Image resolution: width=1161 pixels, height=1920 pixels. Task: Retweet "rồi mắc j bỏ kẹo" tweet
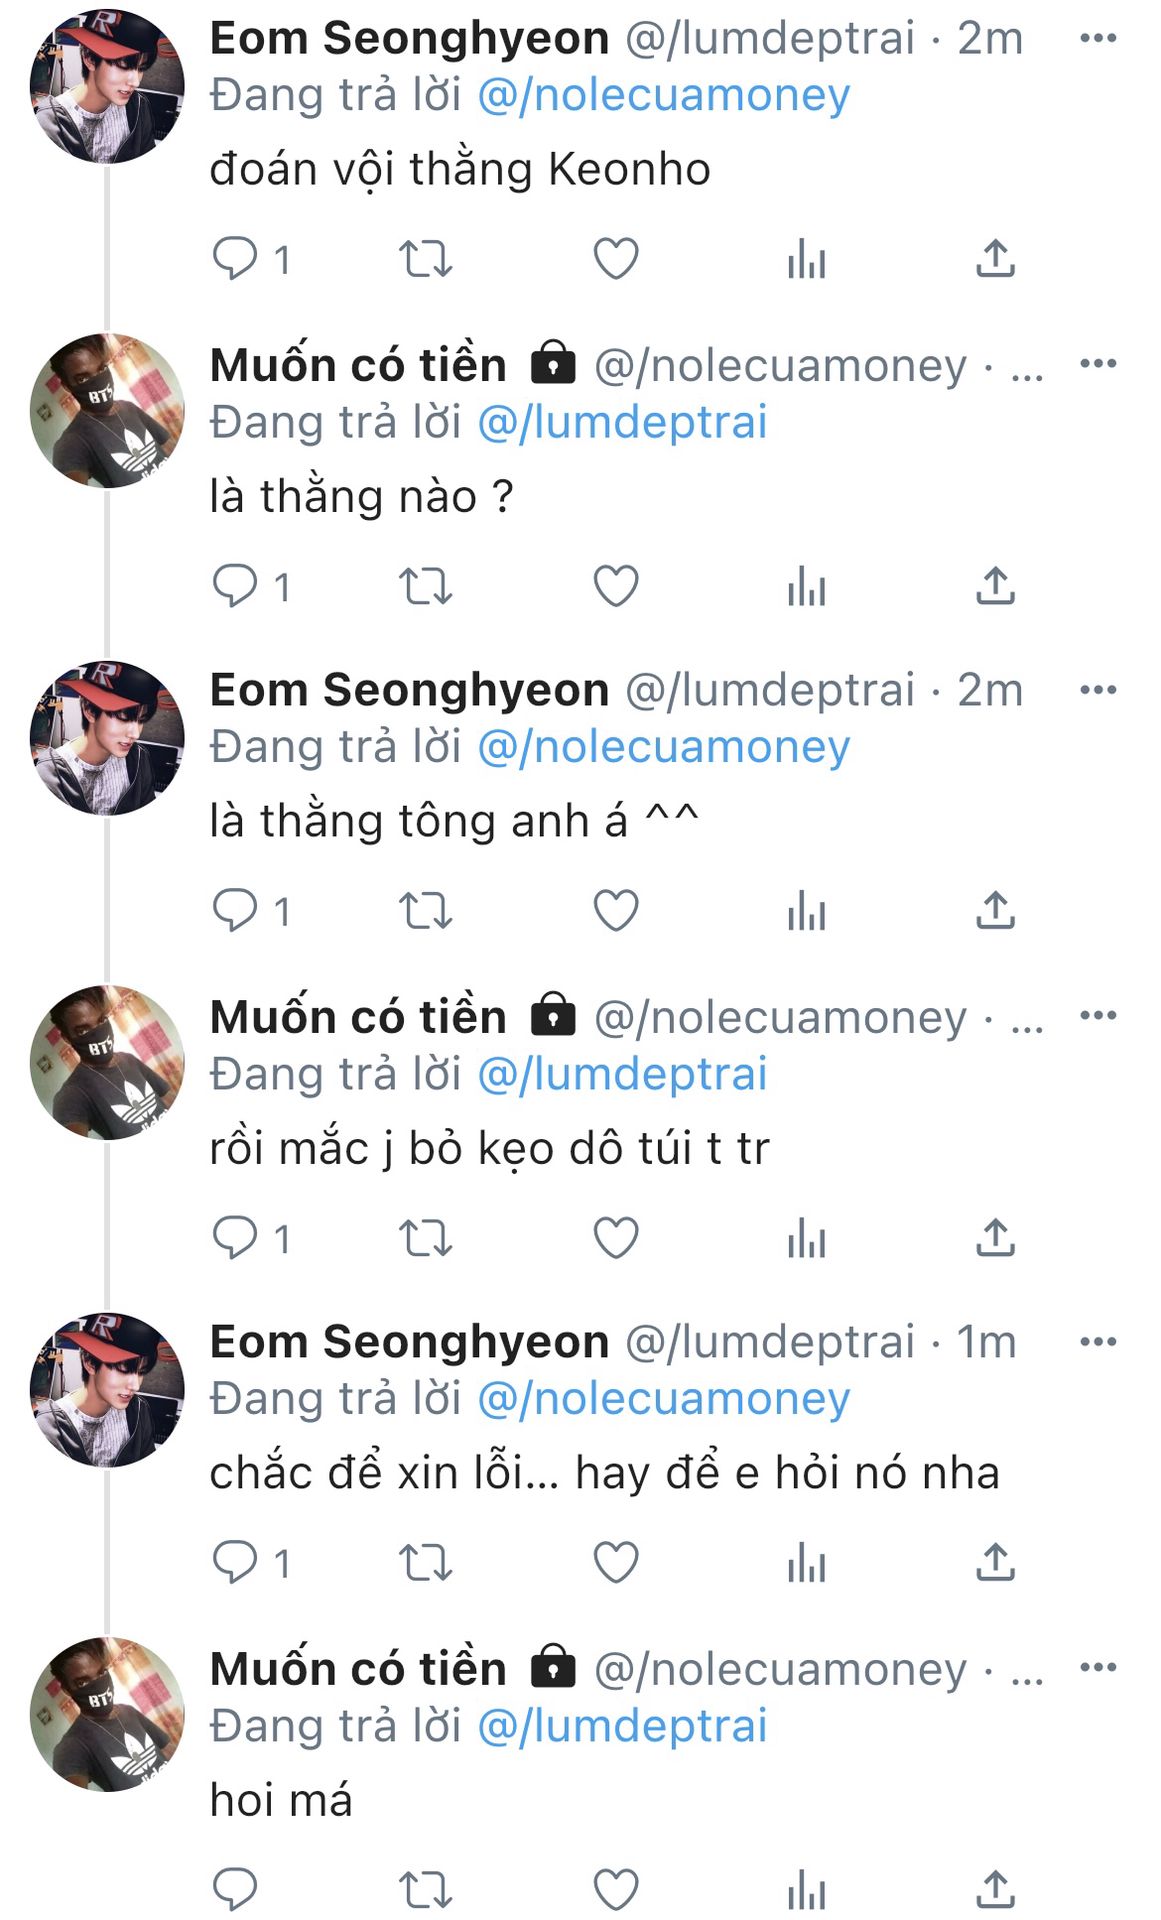pos(425,1238)
